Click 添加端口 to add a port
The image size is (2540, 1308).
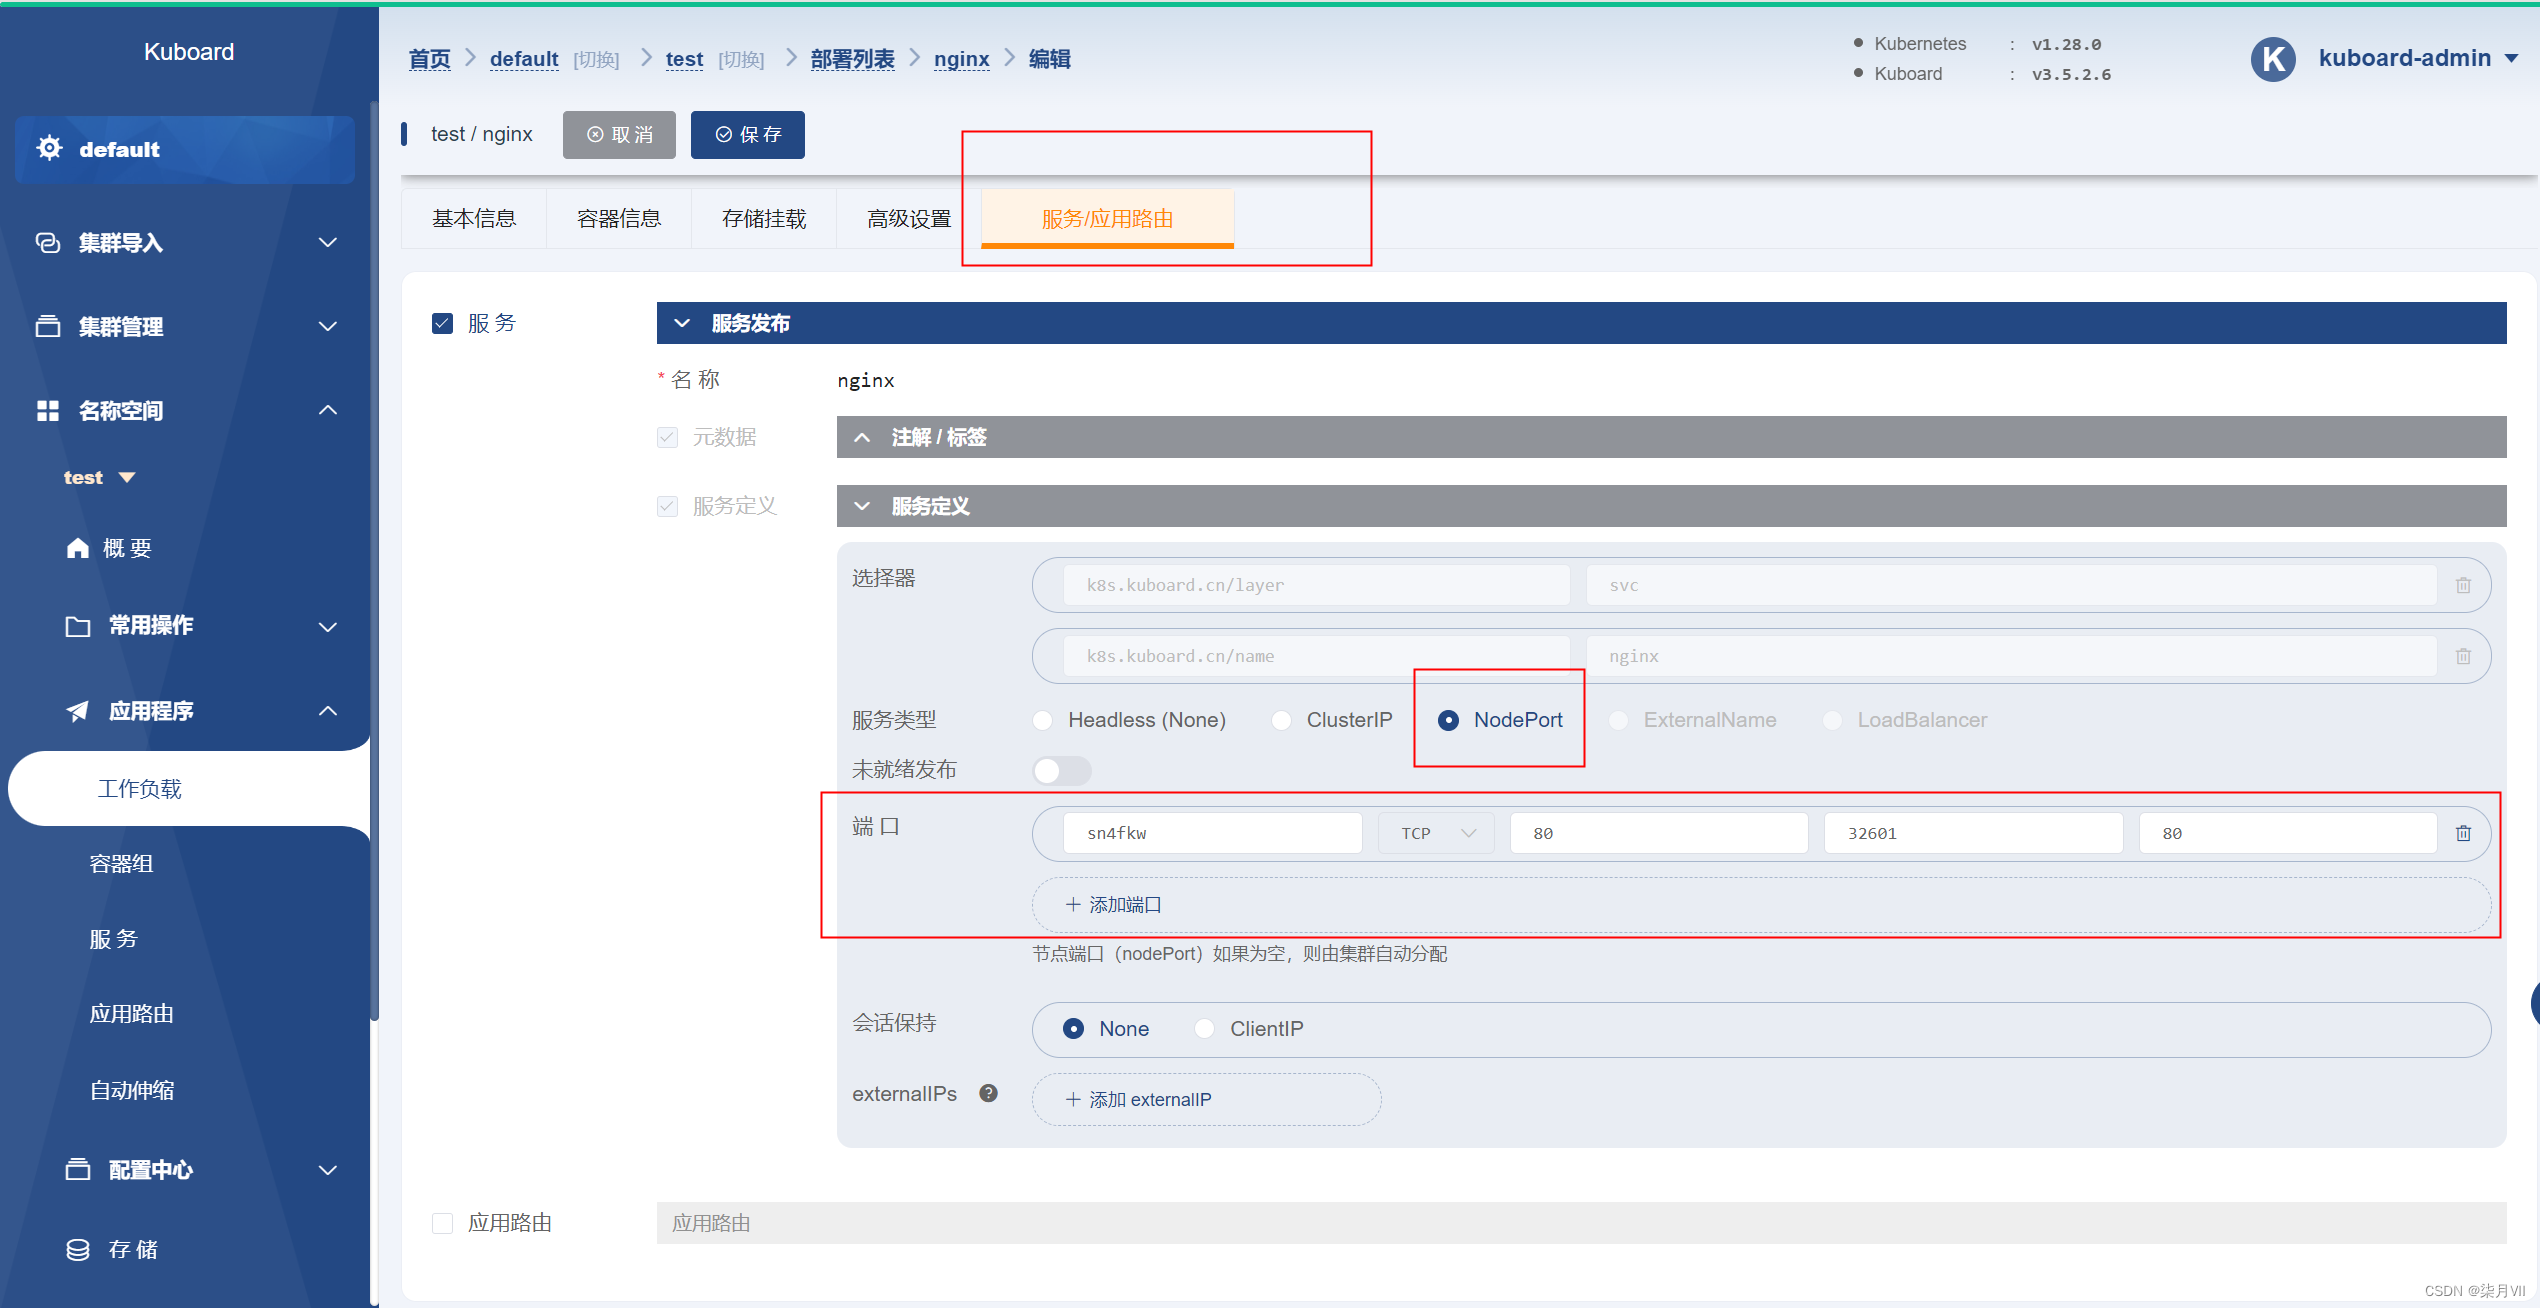pyautogui.click(x=1113, y=904)
